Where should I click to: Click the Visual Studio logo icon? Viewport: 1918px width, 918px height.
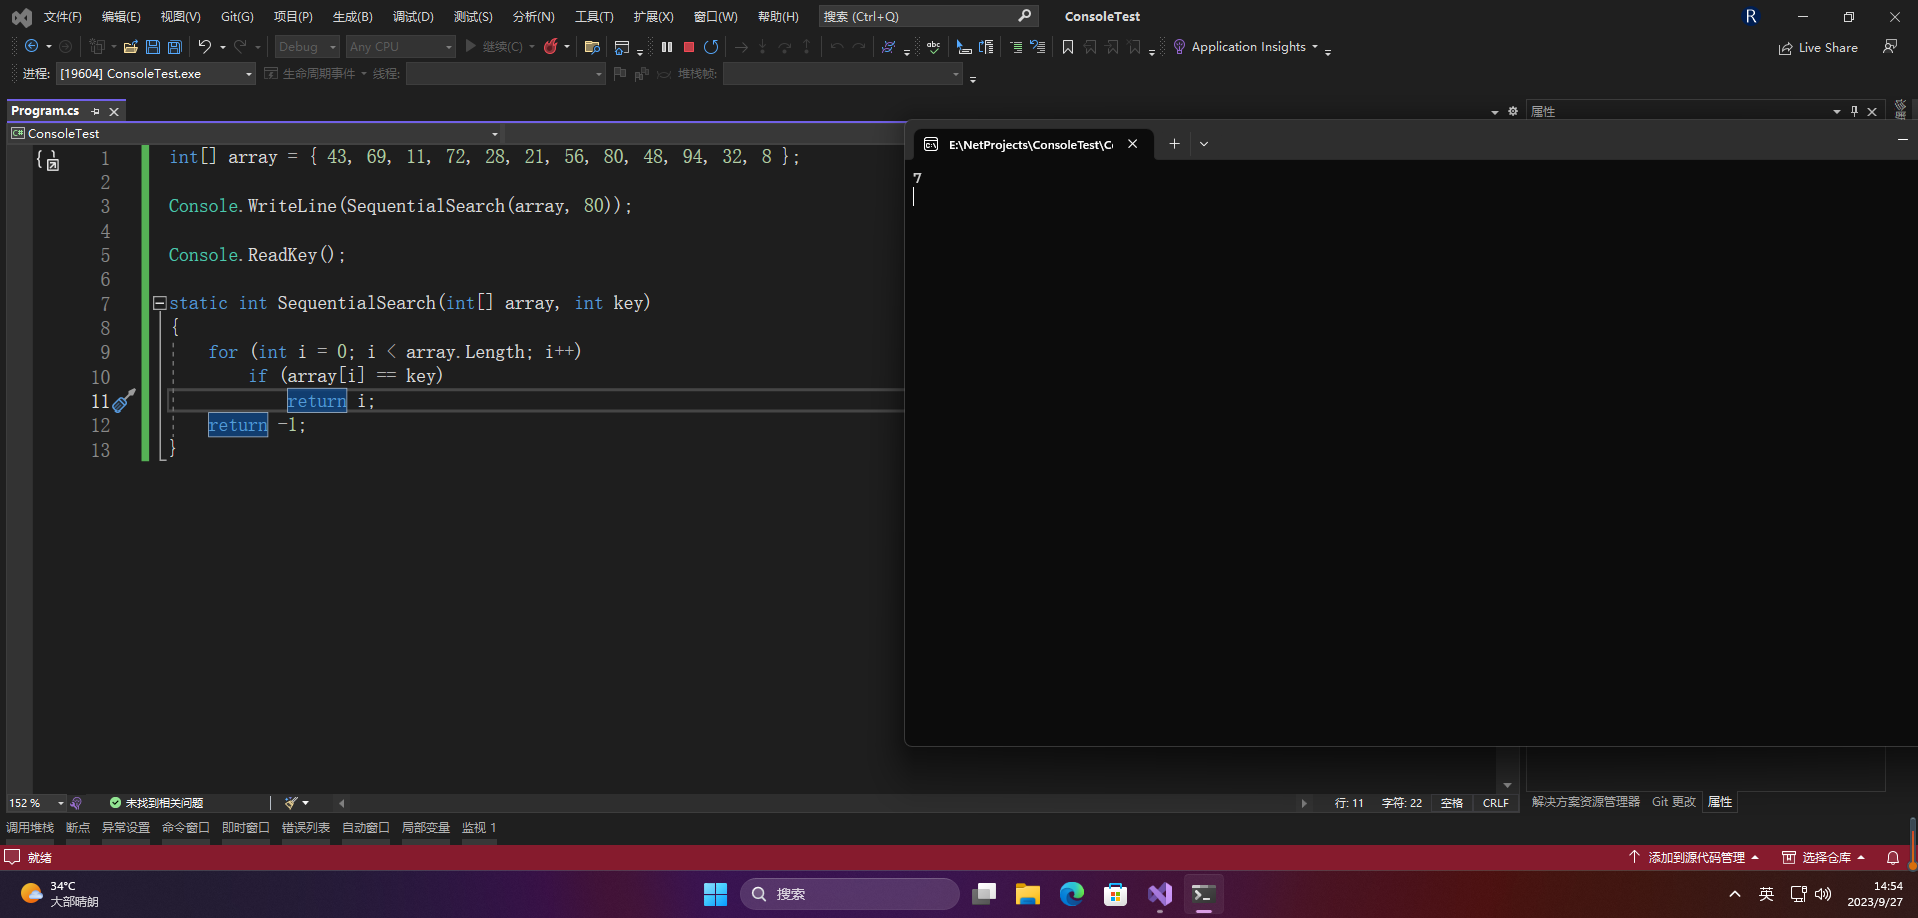21,16
